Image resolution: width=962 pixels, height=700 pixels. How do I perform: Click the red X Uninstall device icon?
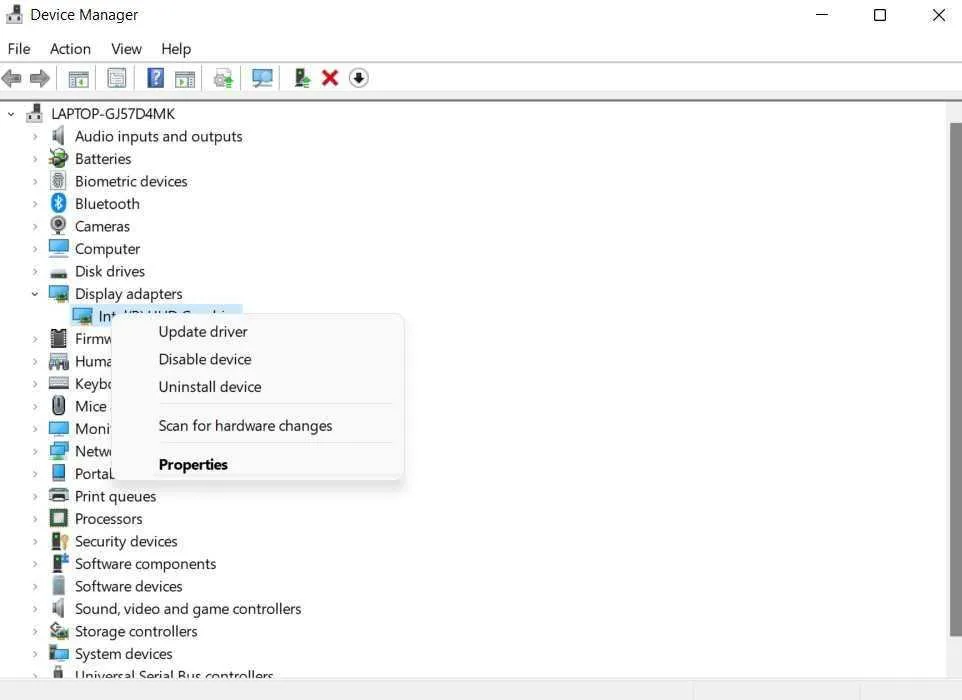330,78
